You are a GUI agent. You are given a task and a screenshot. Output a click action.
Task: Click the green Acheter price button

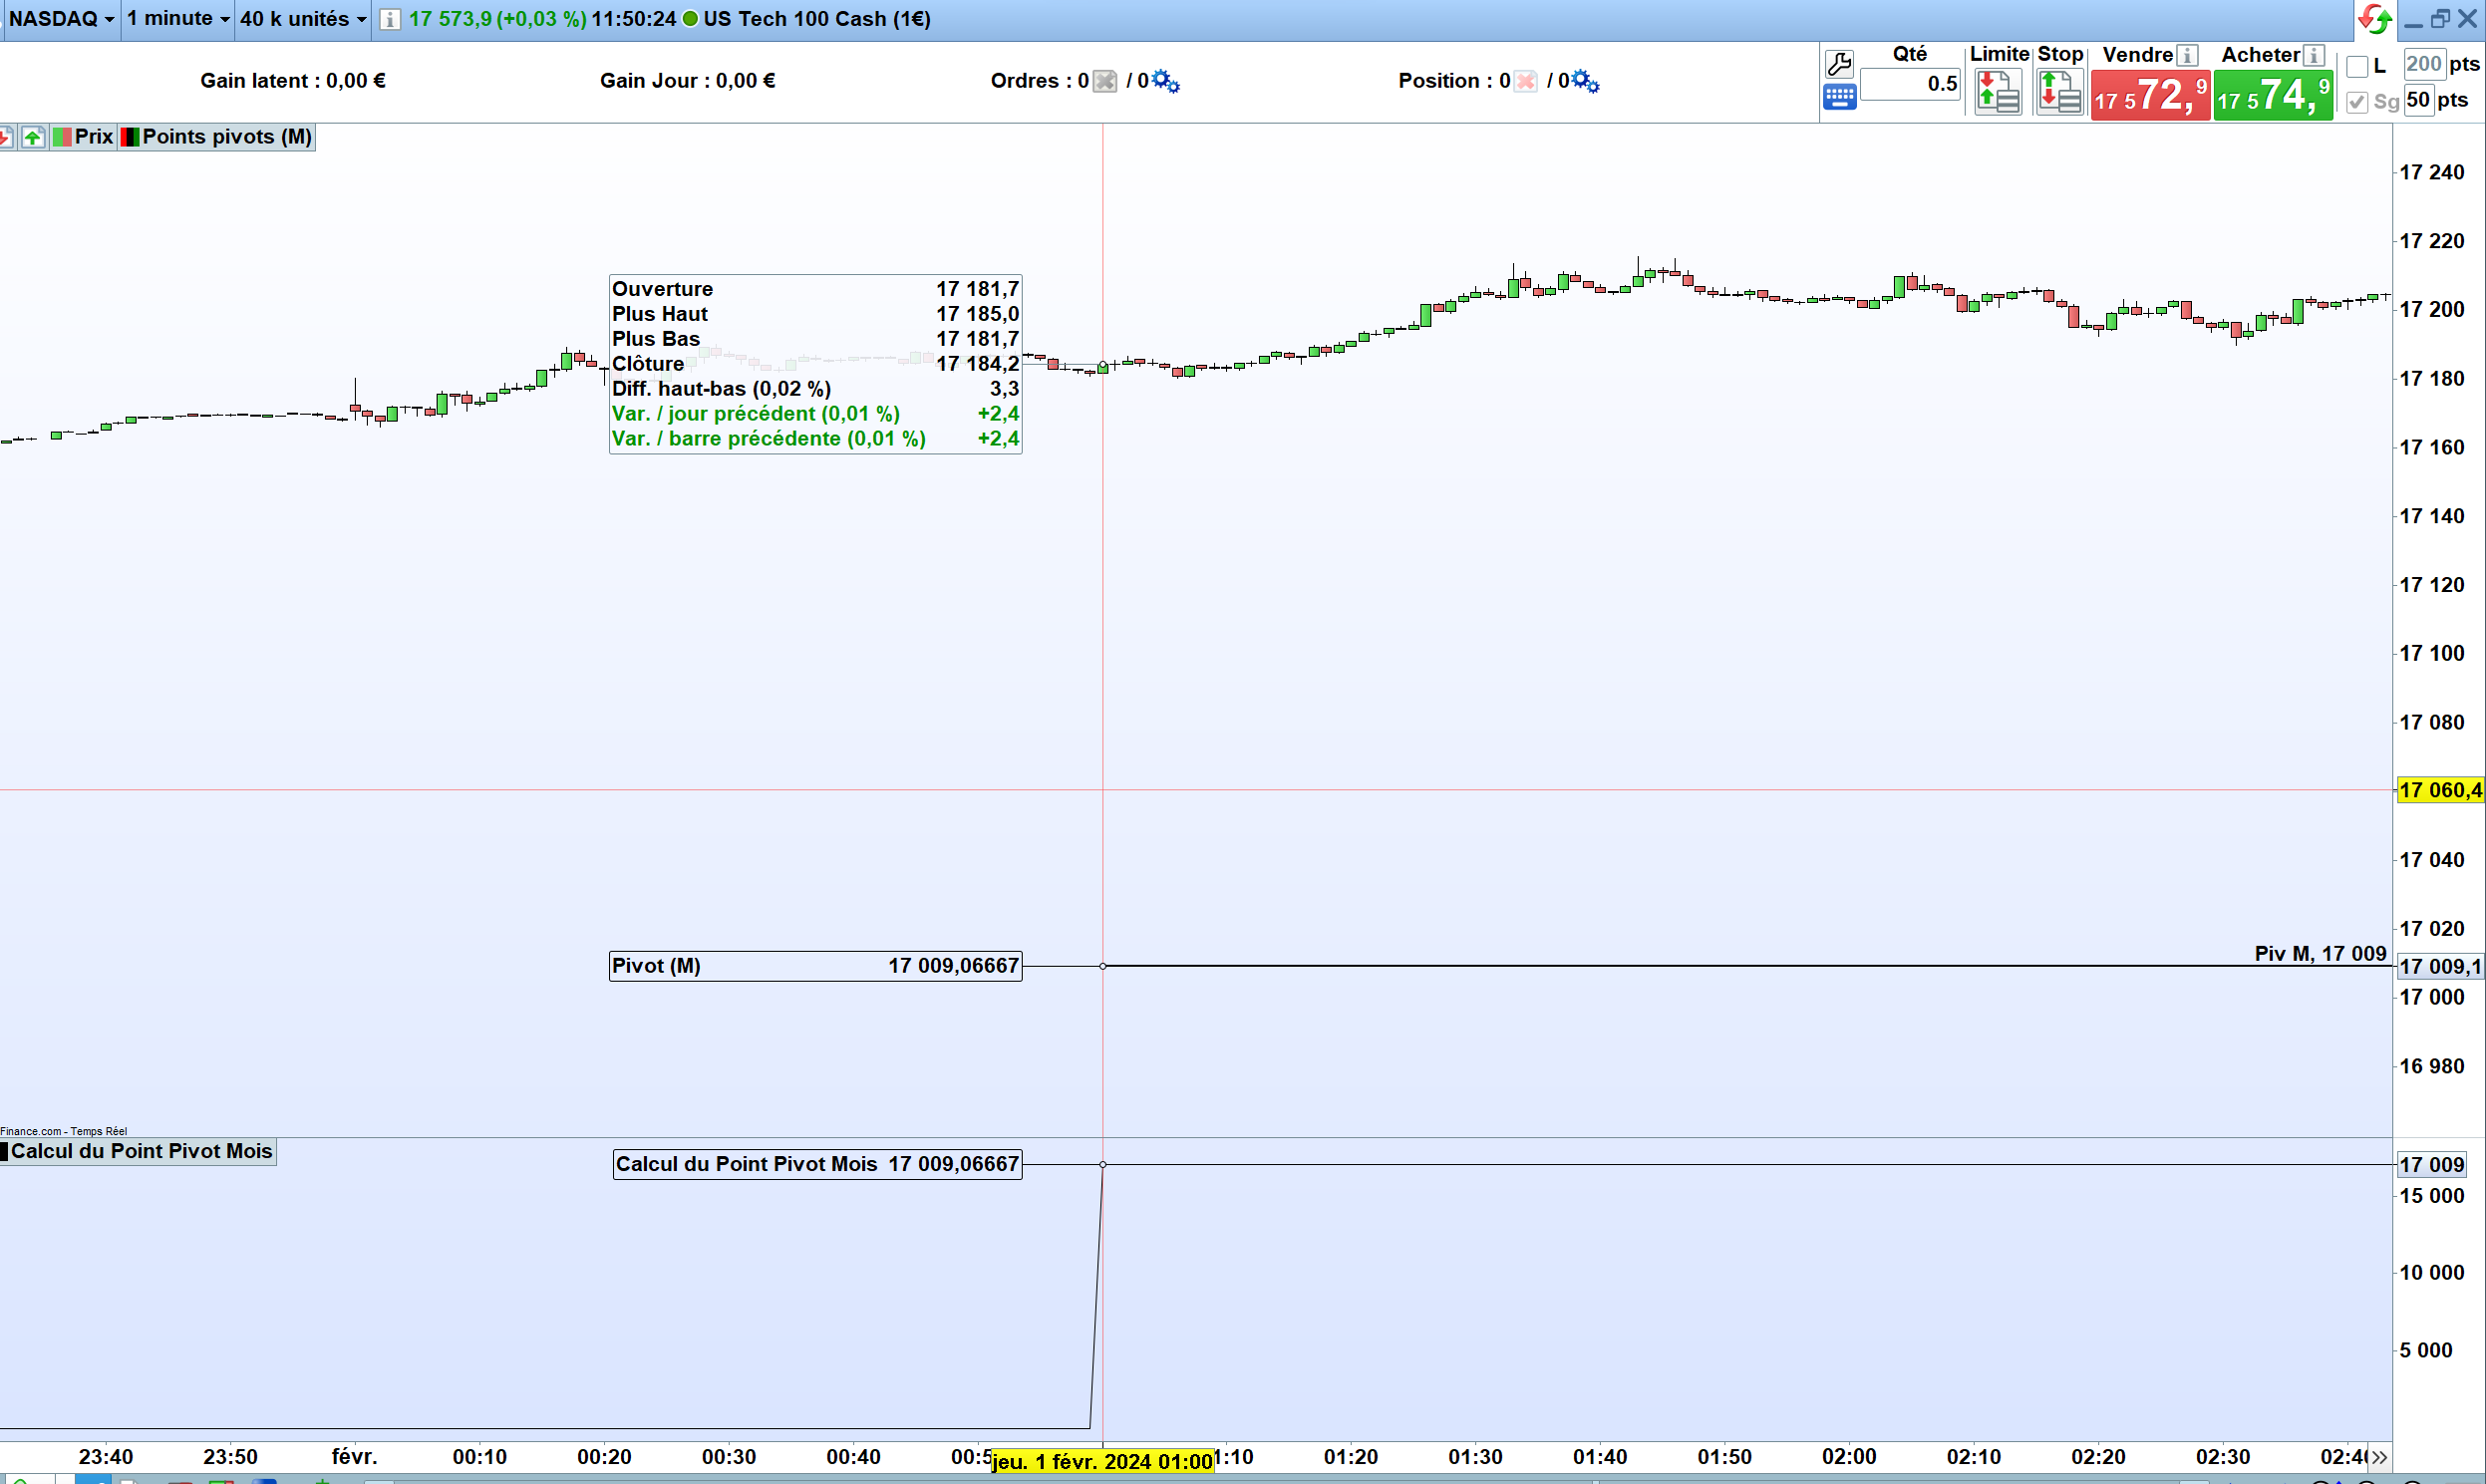click(2272, 96)
